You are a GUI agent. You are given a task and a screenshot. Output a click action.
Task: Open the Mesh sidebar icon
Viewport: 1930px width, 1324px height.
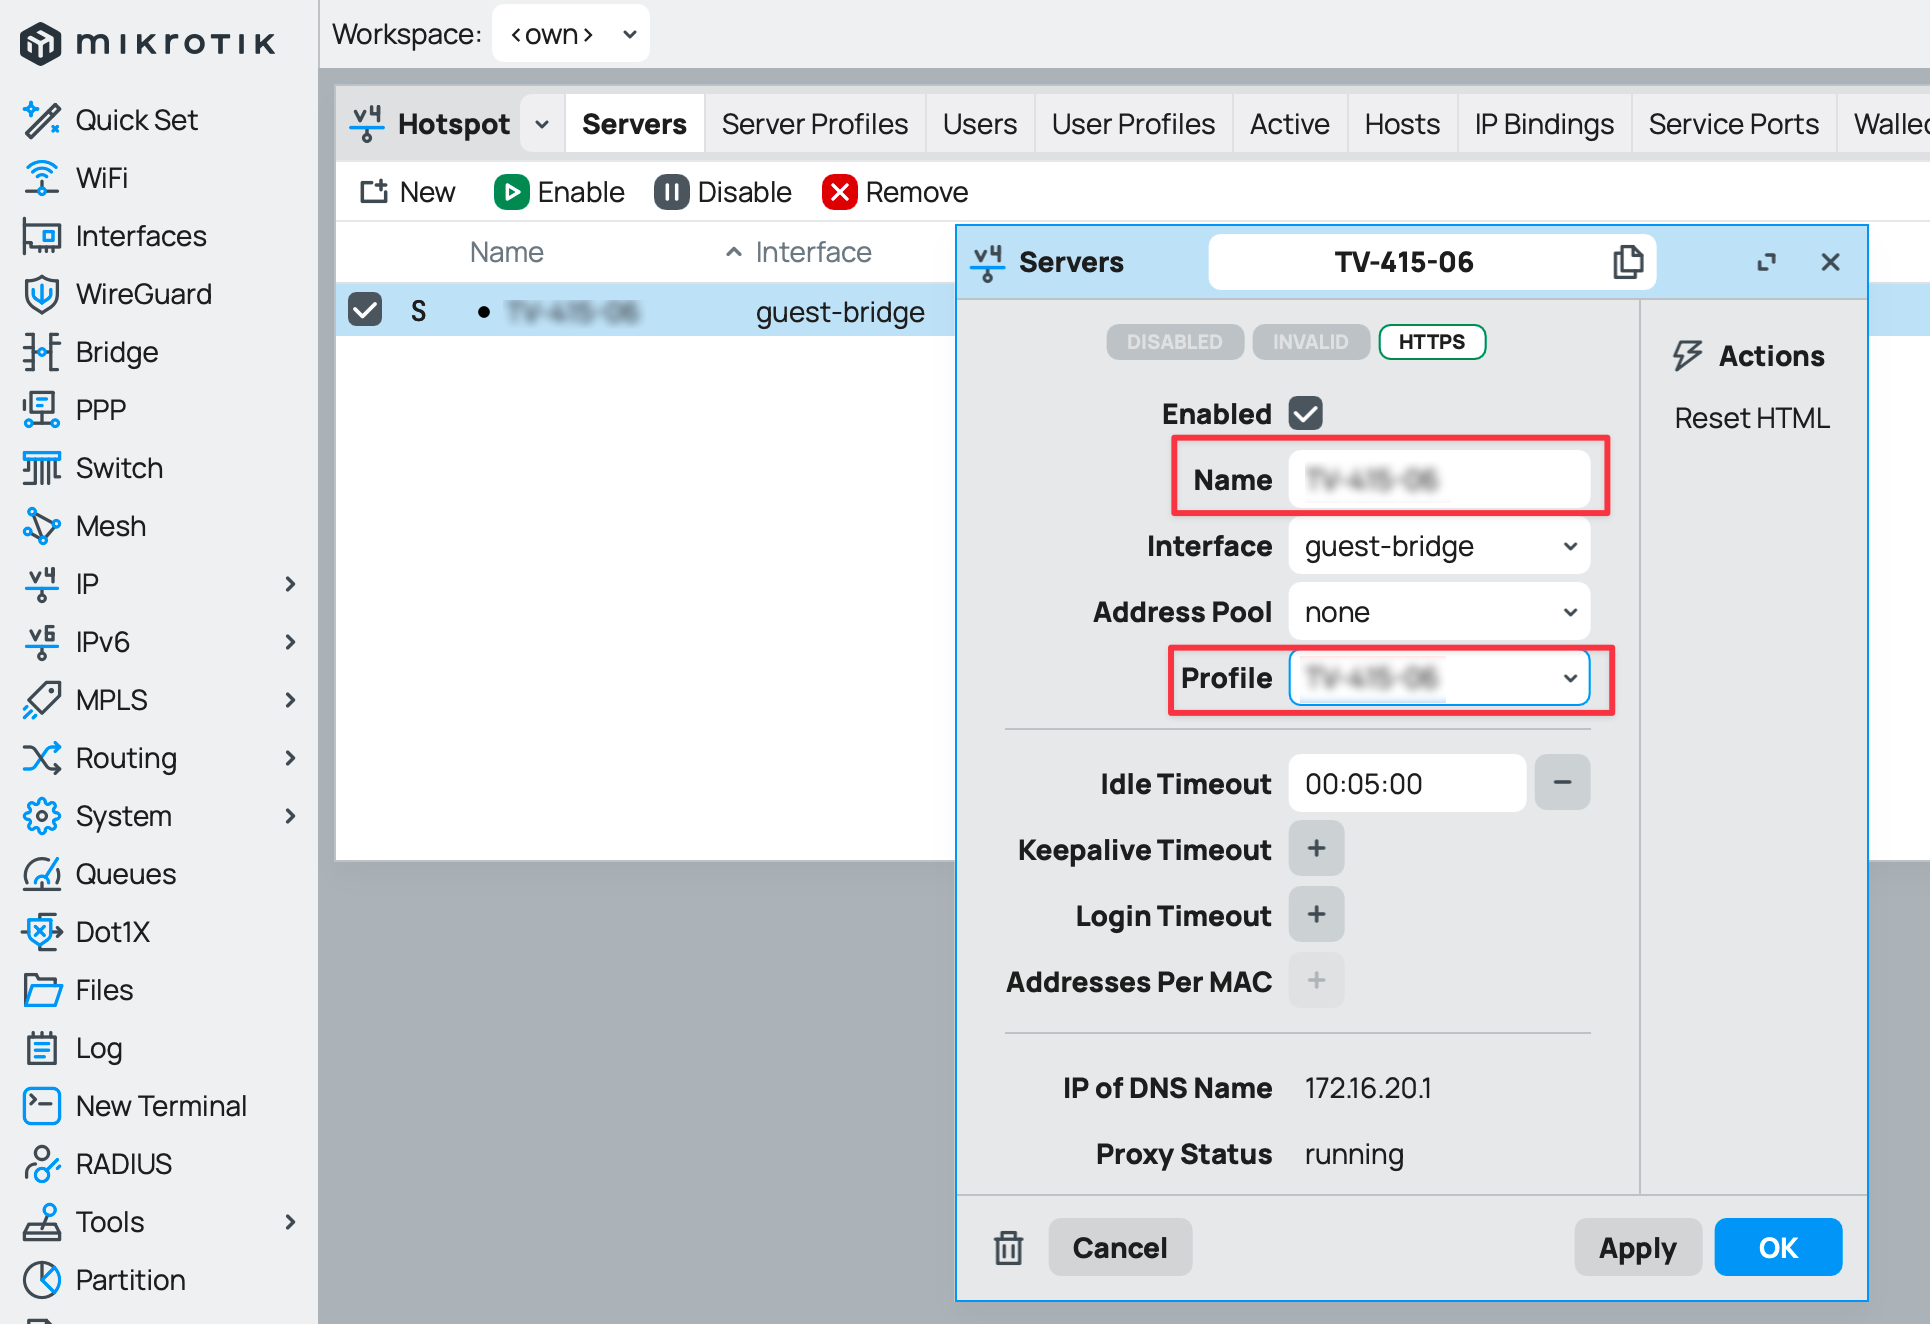coord(41,526)
